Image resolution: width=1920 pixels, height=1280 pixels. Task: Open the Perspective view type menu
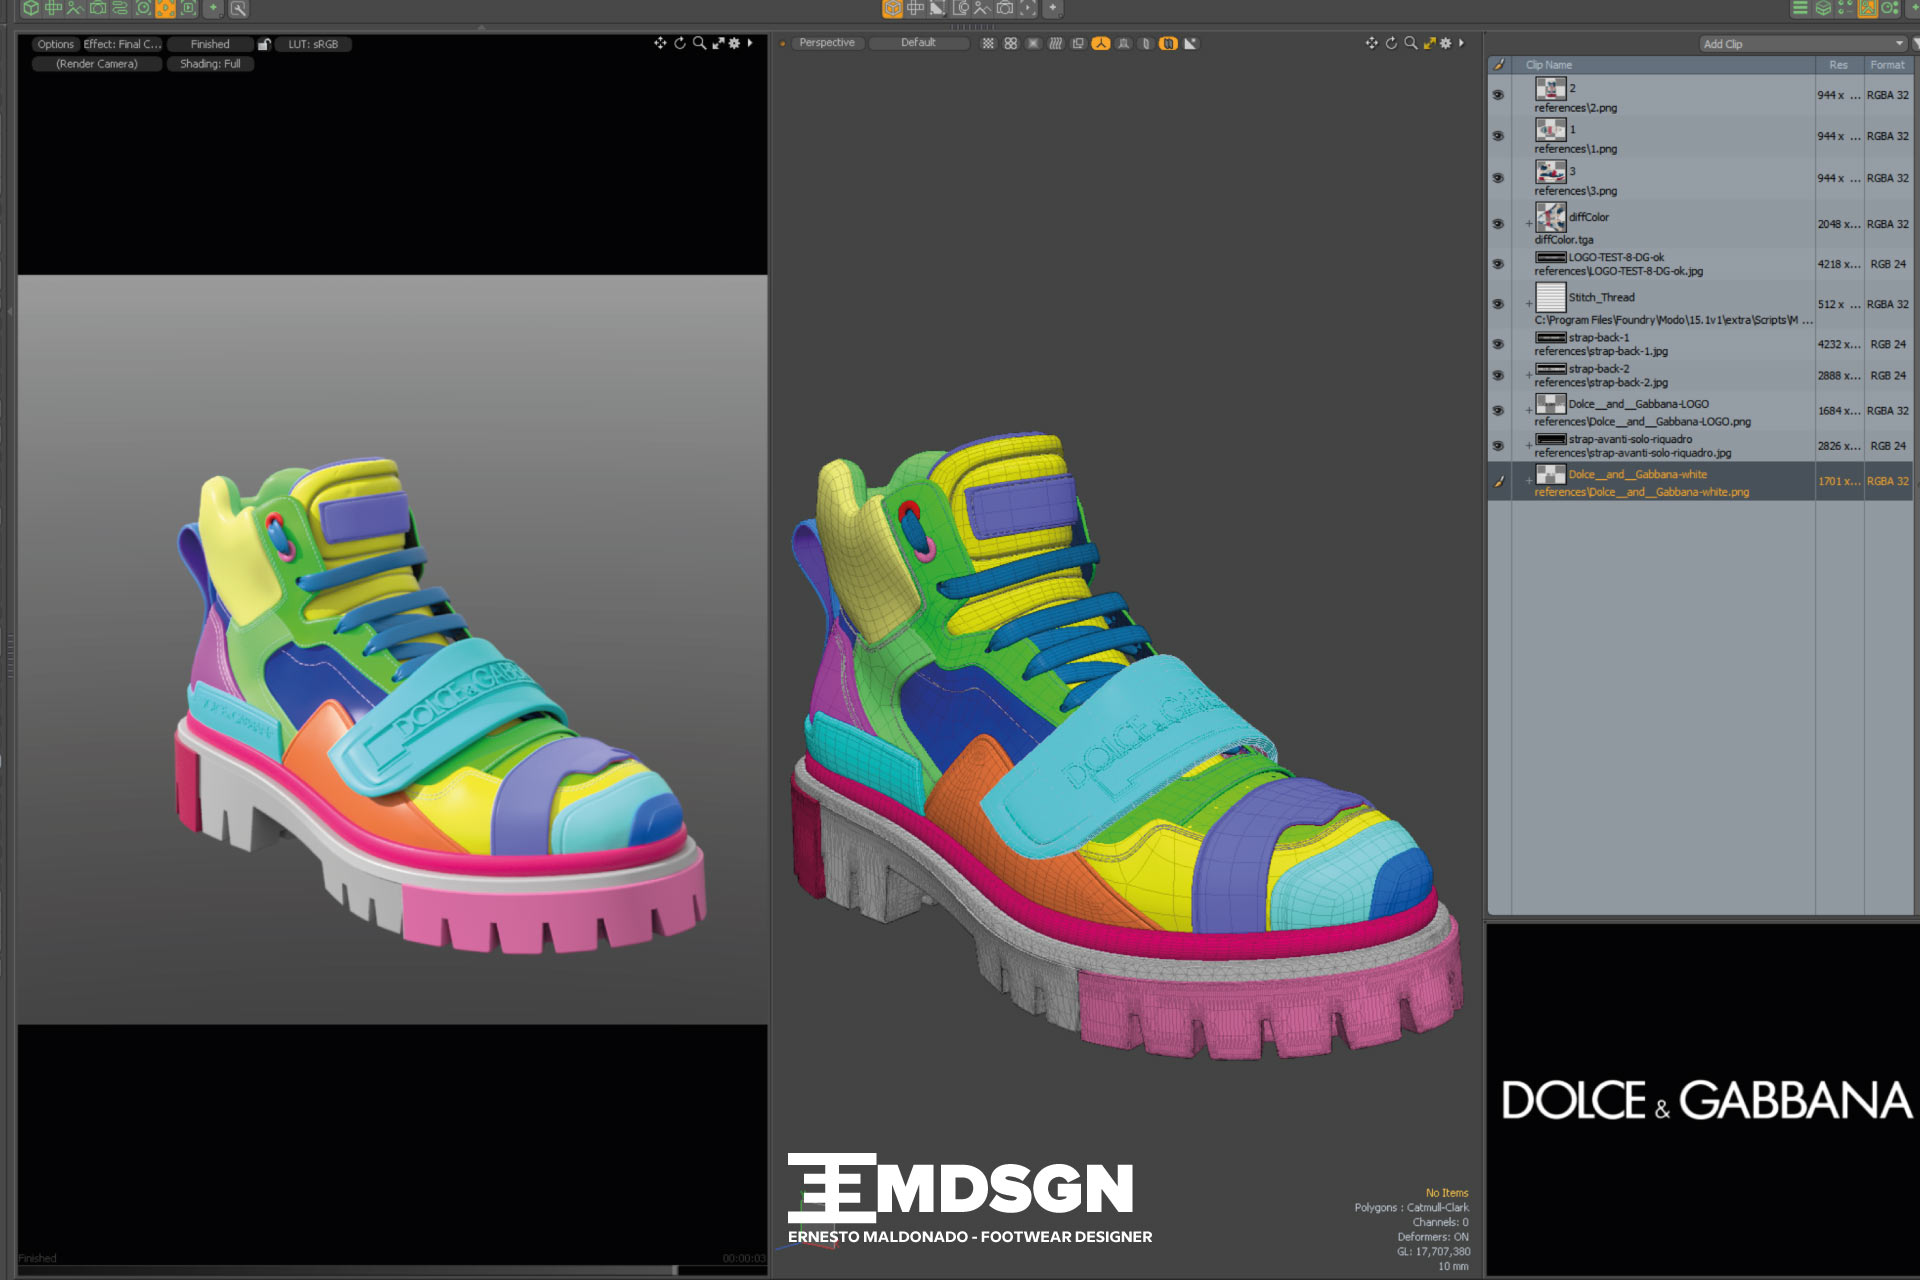click(x=827, y=43)
